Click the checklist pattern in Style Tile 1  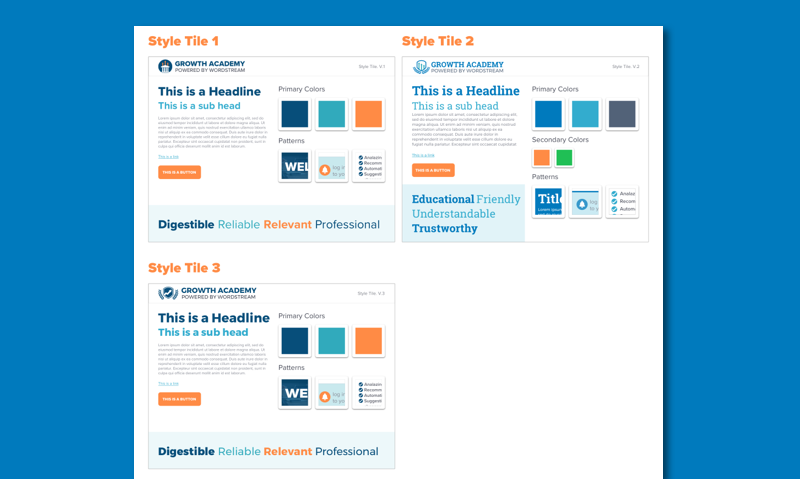coord(368,166)
